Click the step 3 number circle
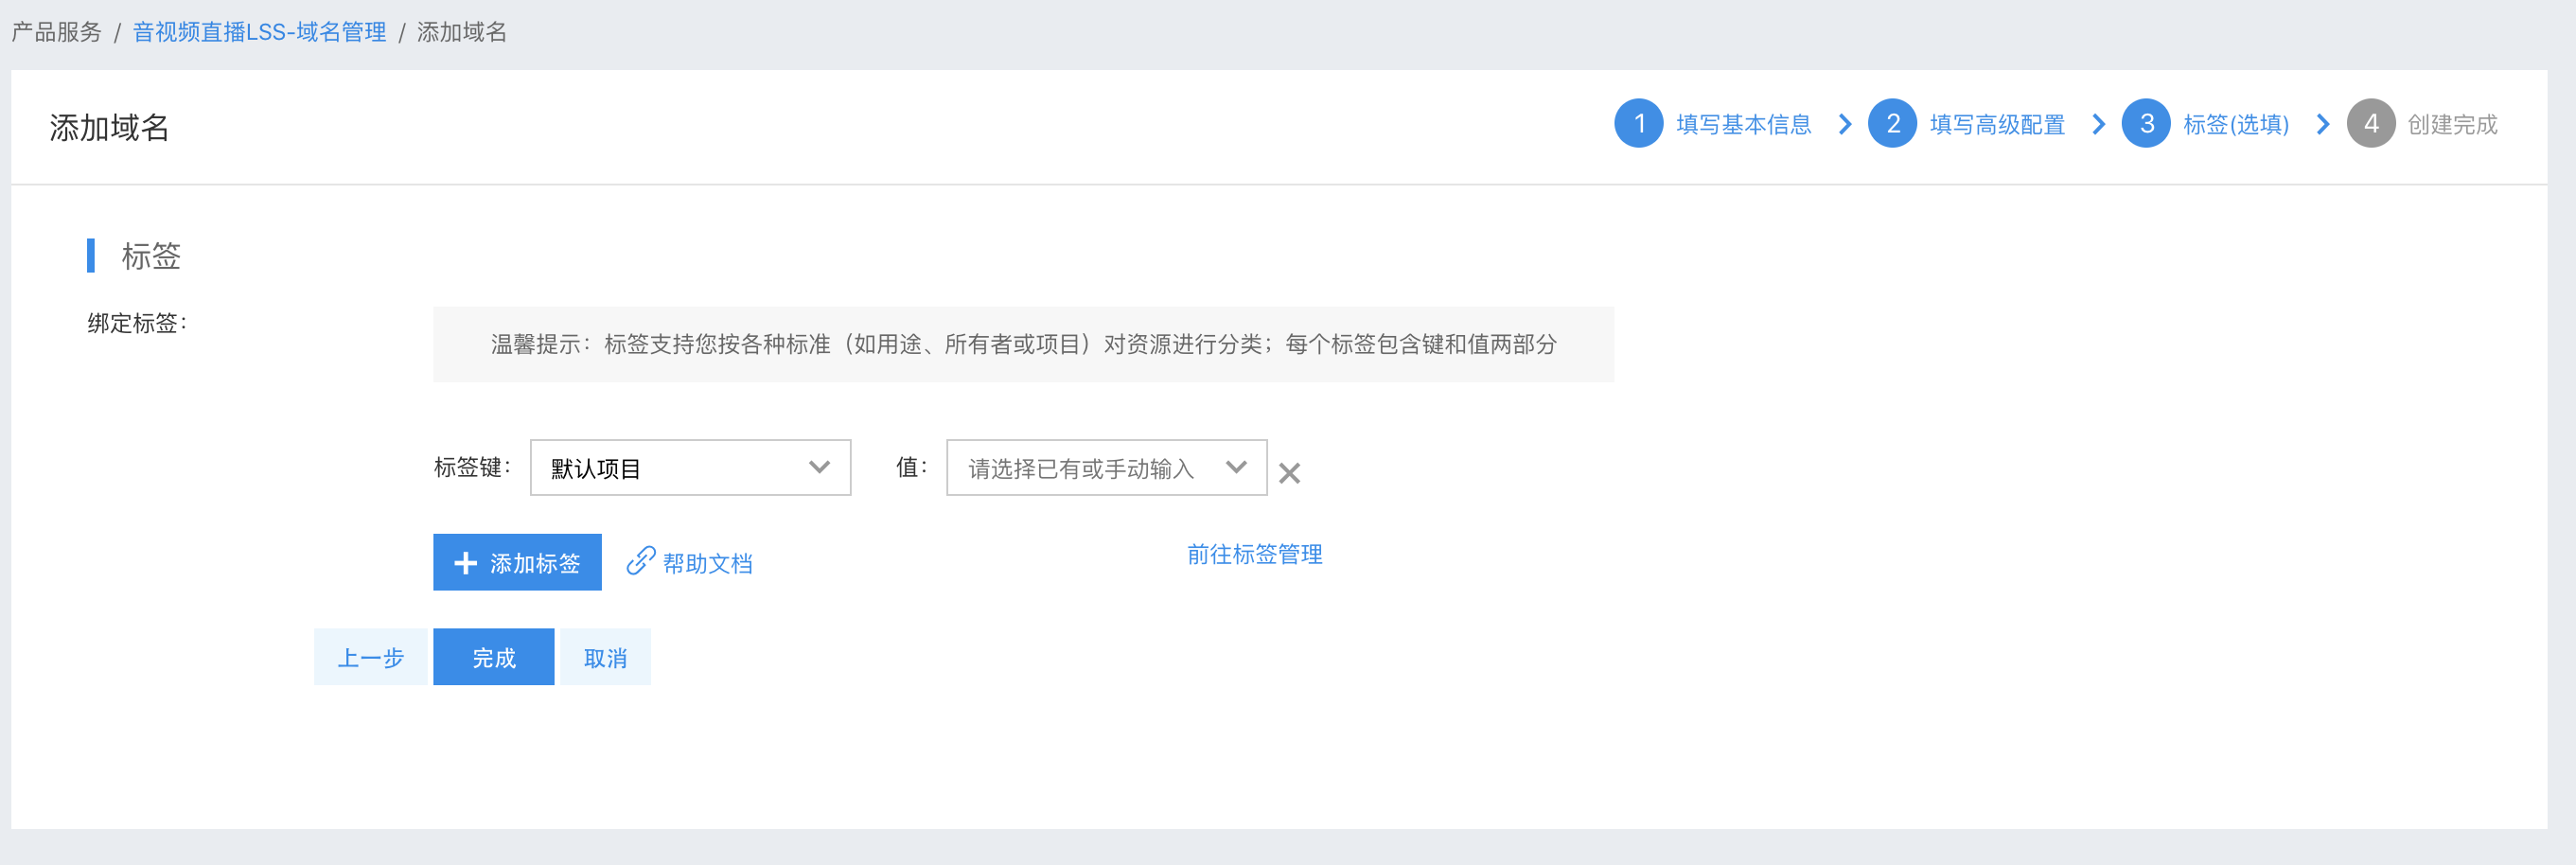2576x865 pixels. coord(2146,124)
